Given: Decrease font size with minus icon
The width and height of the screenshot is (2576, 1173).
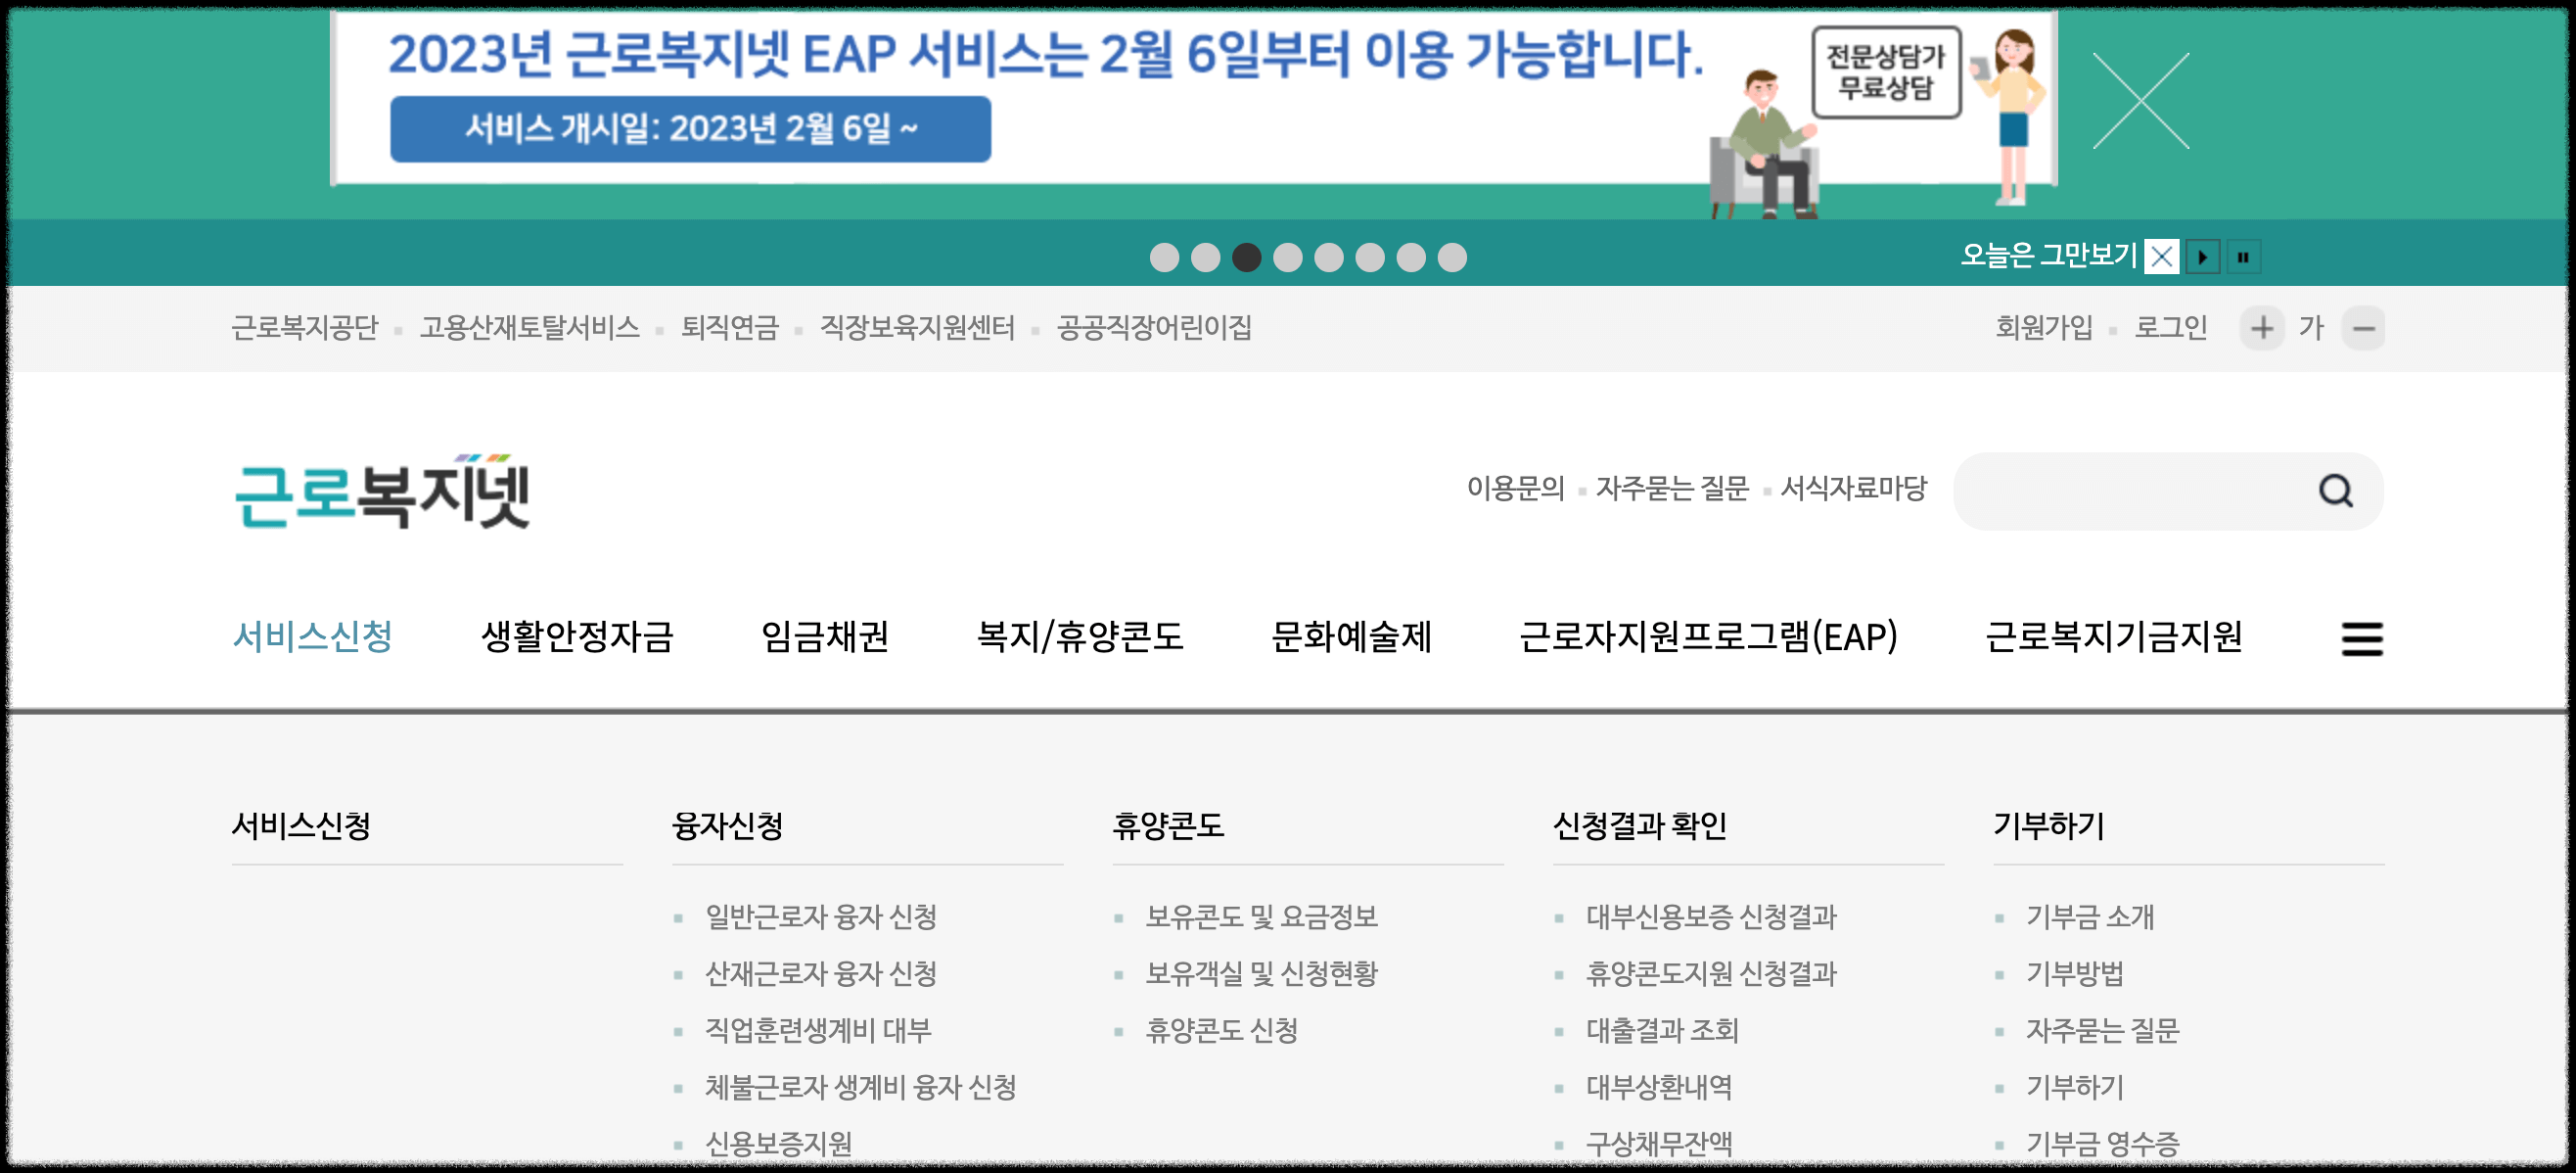Looking at the screenshot, I should [2363, 328].
